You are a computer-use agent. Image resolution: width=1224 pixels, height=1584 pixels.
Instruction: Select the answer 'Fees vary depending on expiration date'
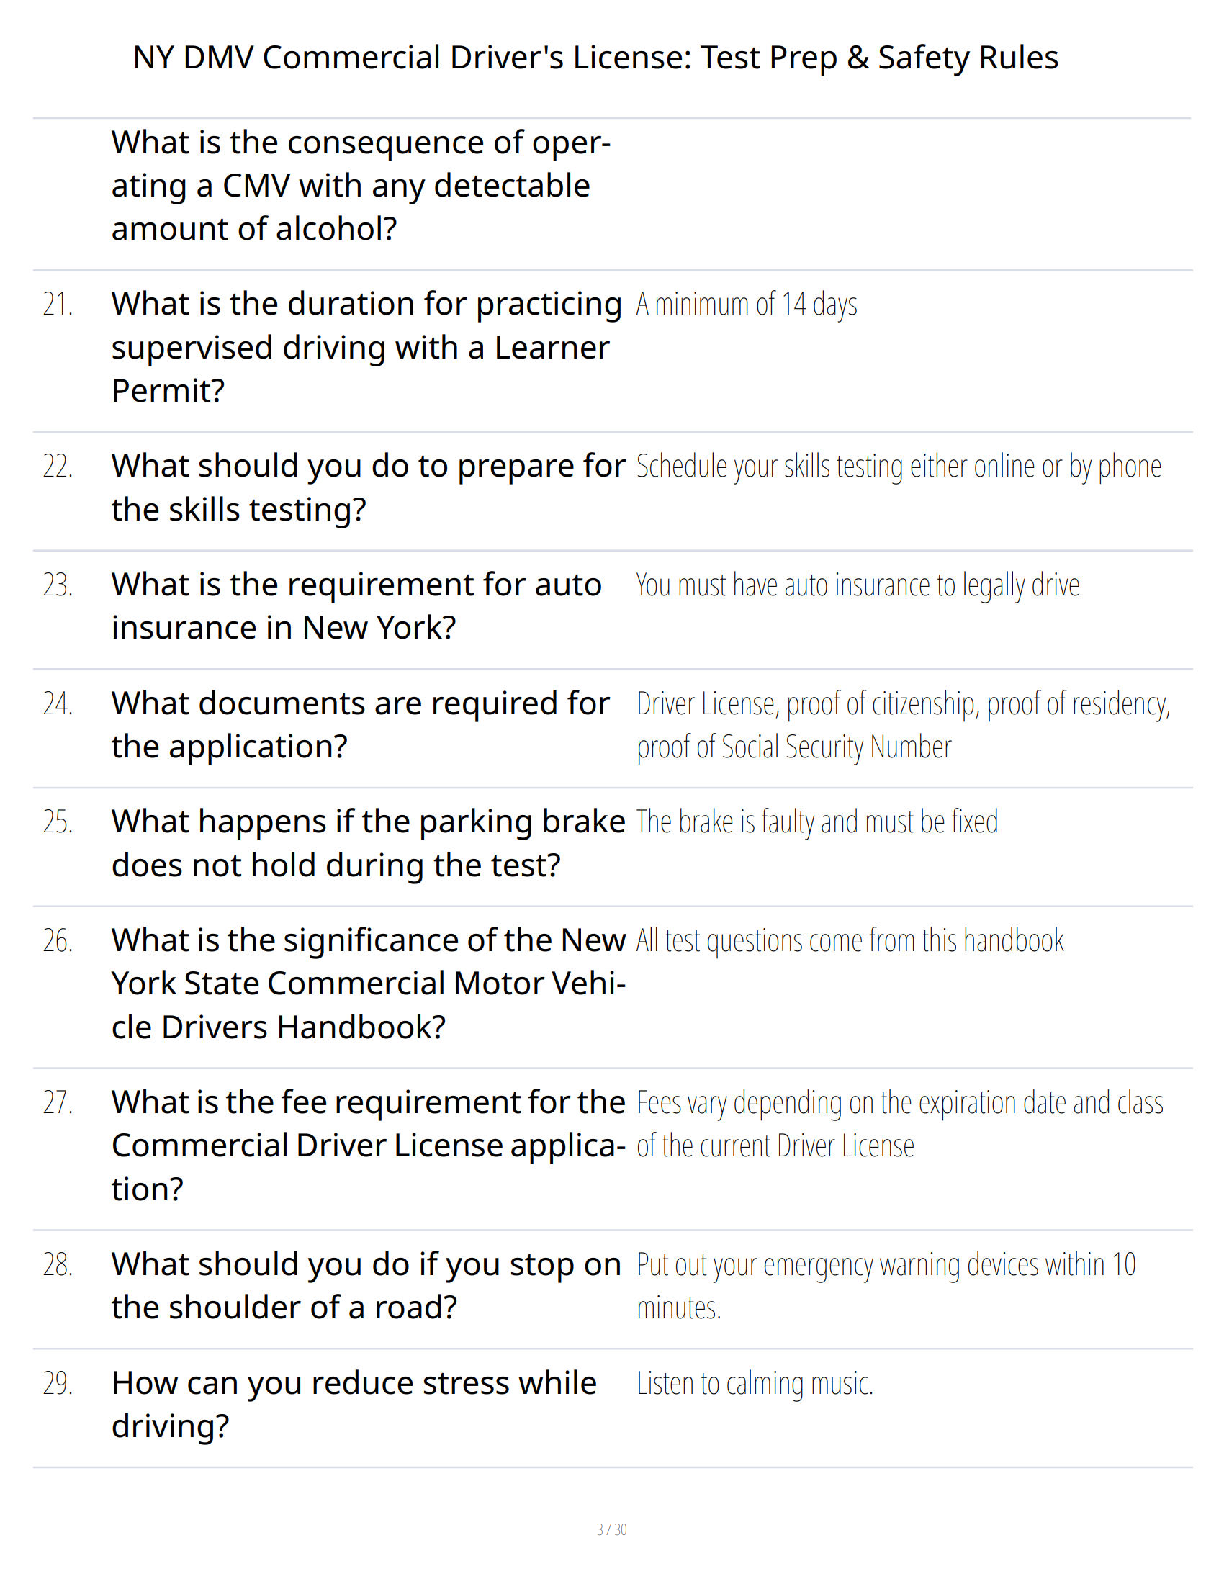(x=900, y=1124)
